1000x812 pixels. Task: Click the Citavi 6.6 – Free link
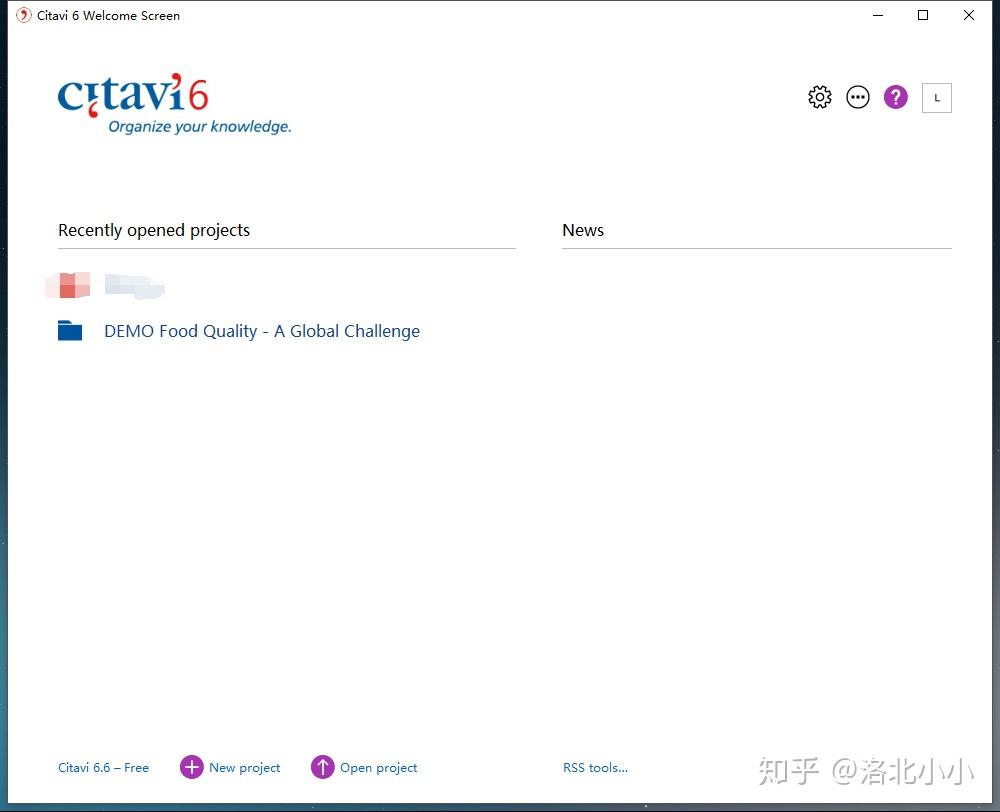tap(103, 767)
